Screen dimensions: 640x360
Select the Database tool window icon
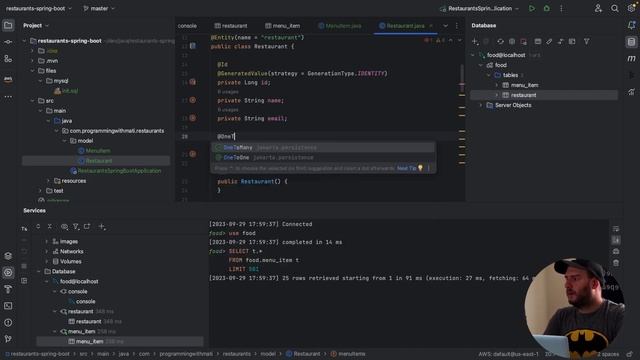point(631,42)
